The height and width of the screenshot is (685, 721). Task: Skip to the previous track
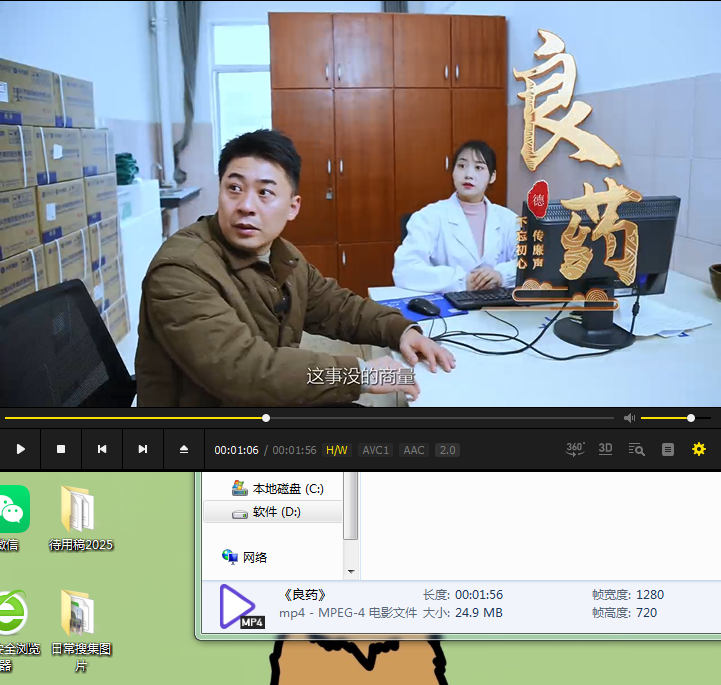tap(102, 450)
